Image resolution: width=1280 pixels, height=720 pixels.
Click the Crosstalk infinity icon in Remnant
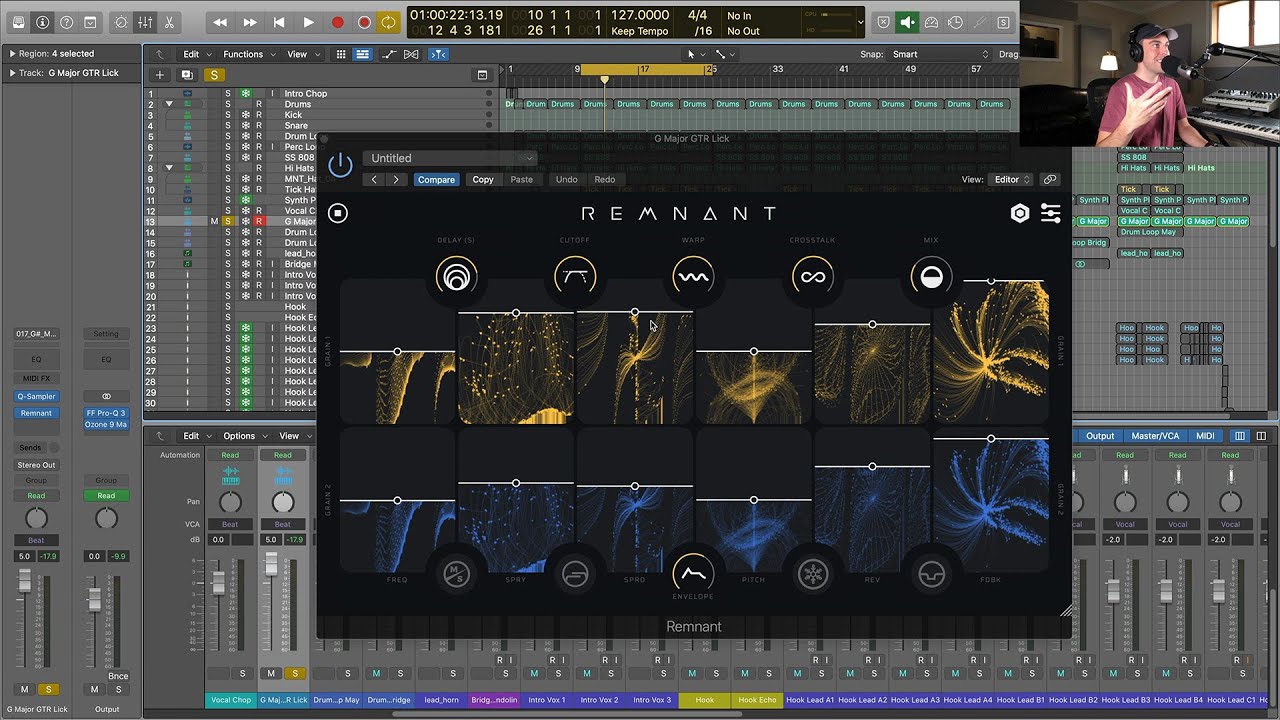(812, 277)
